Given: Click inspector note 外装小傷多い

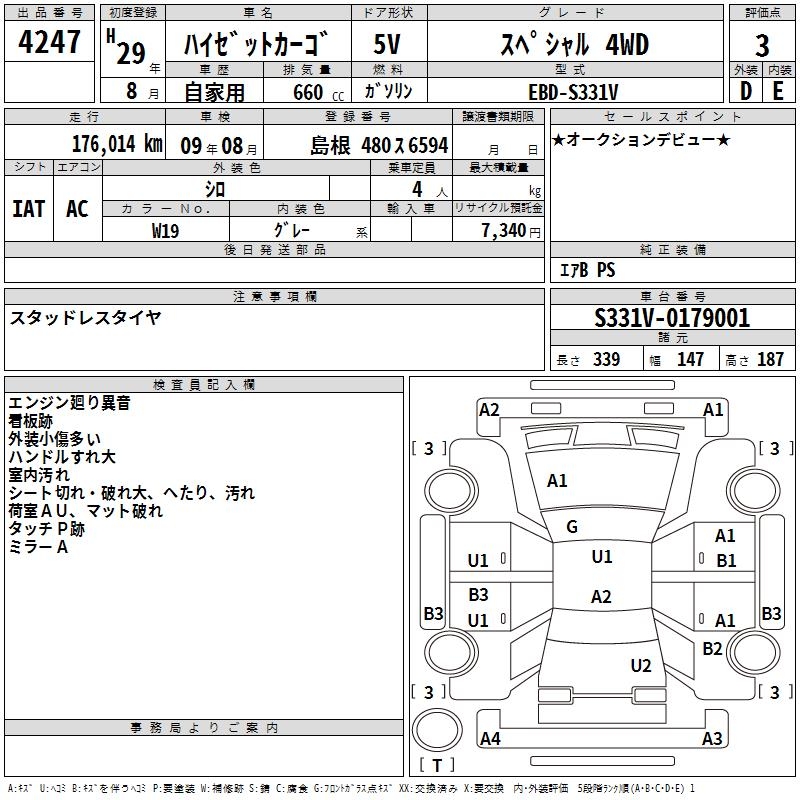Looking at the screenshot, I should tap(55, 439).
